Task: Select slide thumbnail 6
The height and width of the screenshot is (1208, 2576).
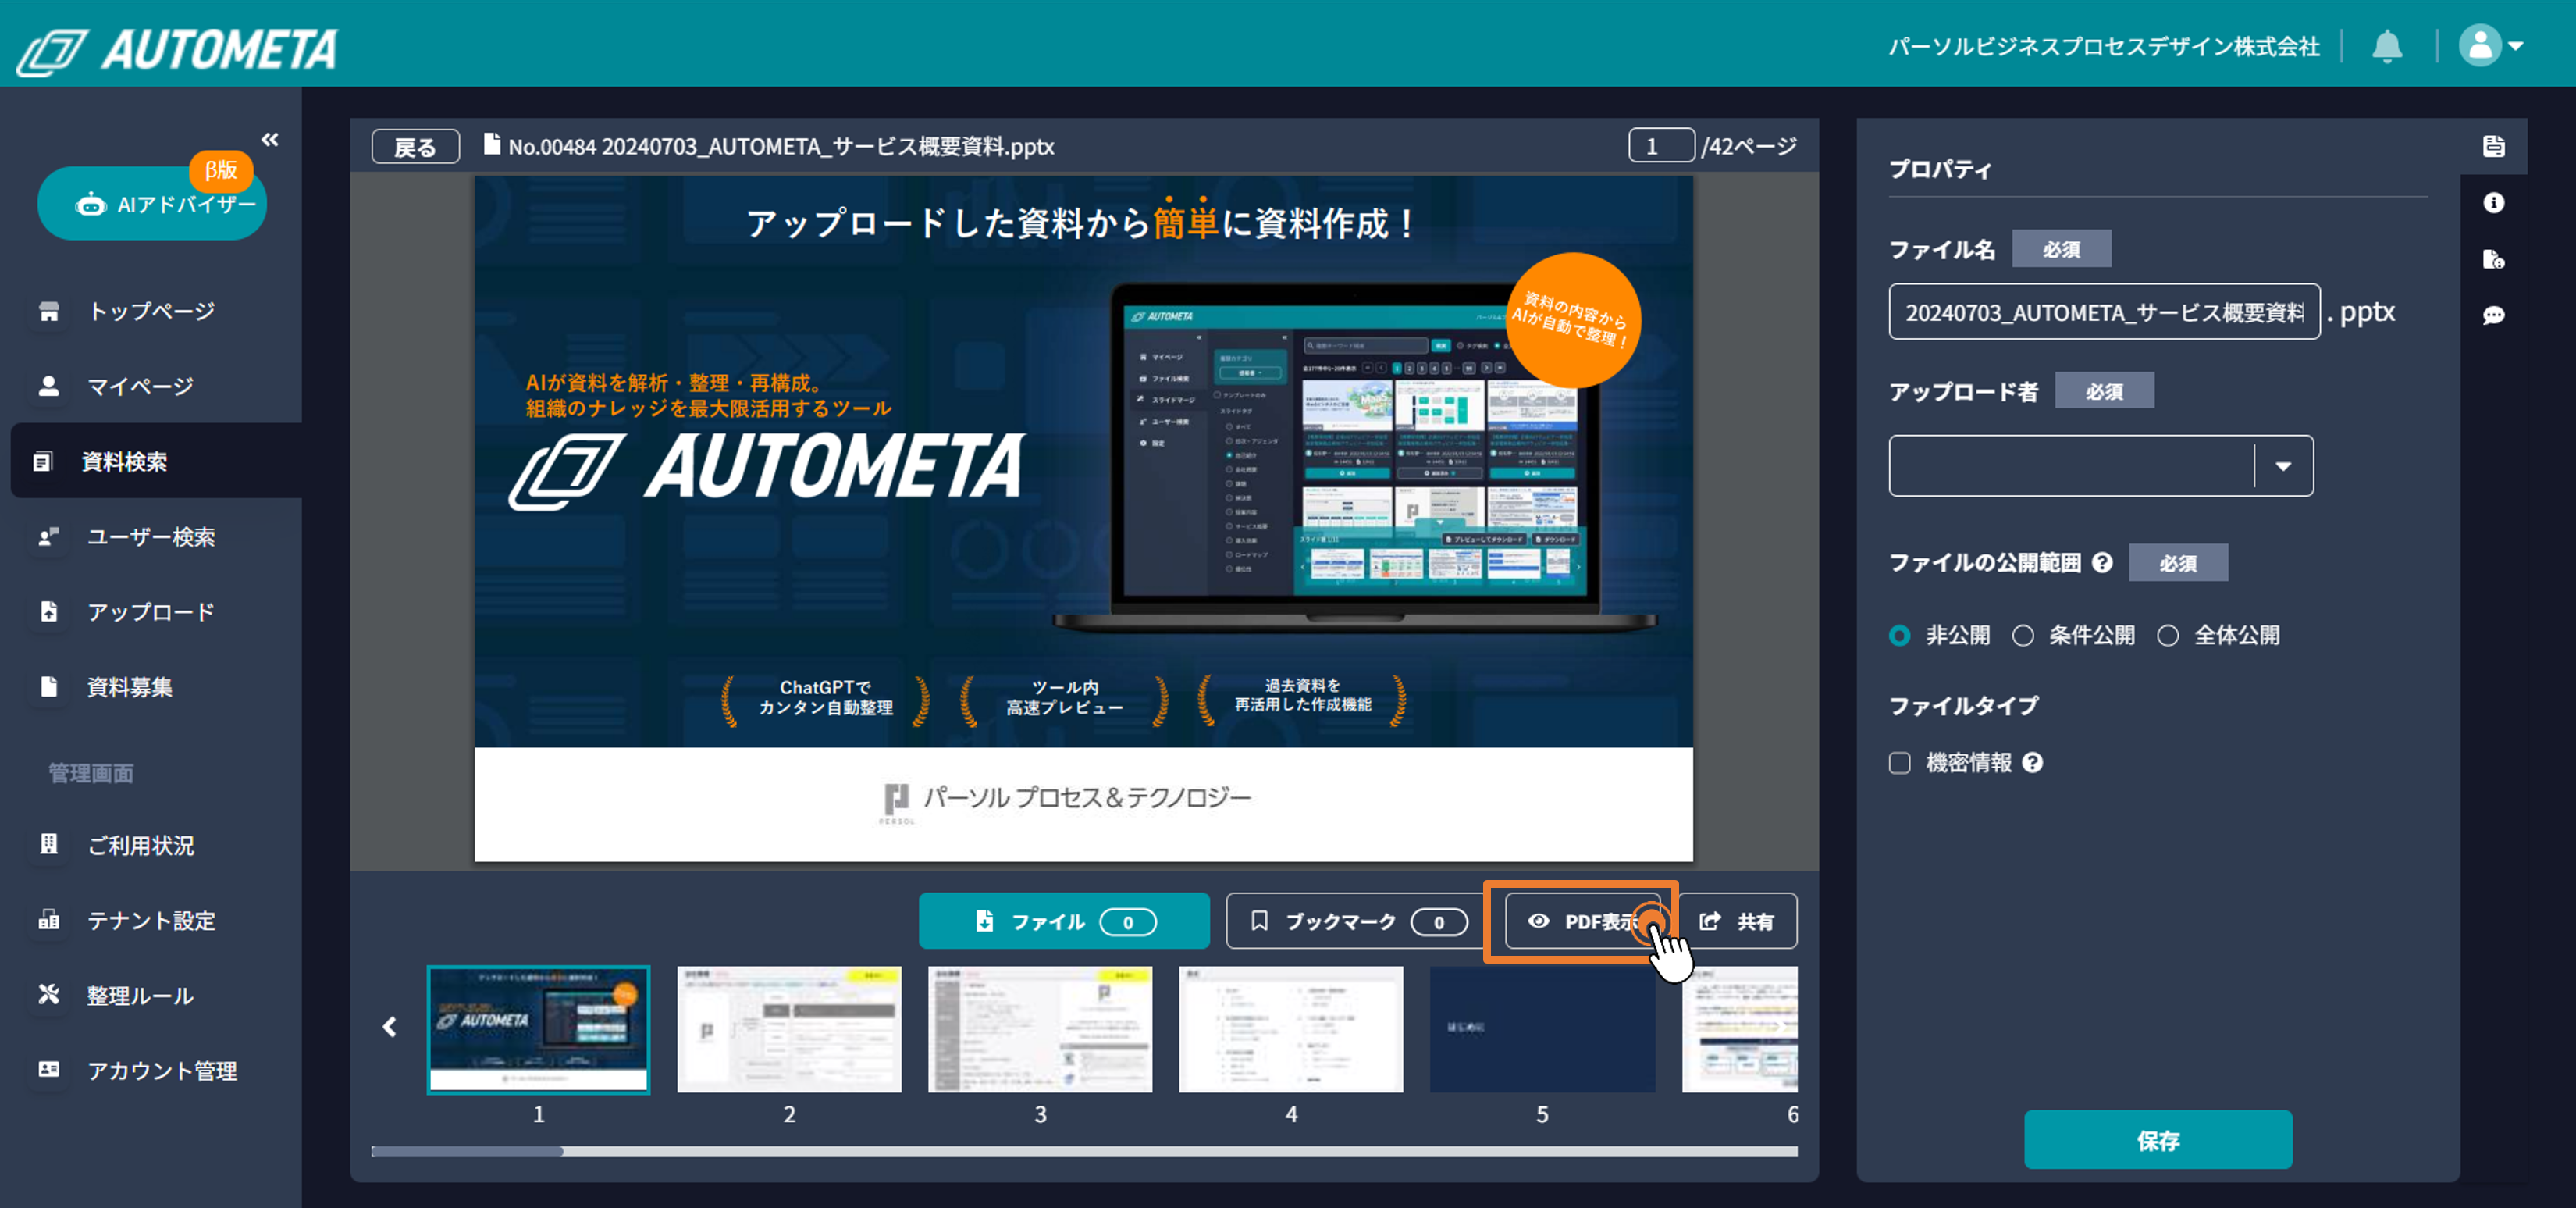Action: (1740, 1029)
